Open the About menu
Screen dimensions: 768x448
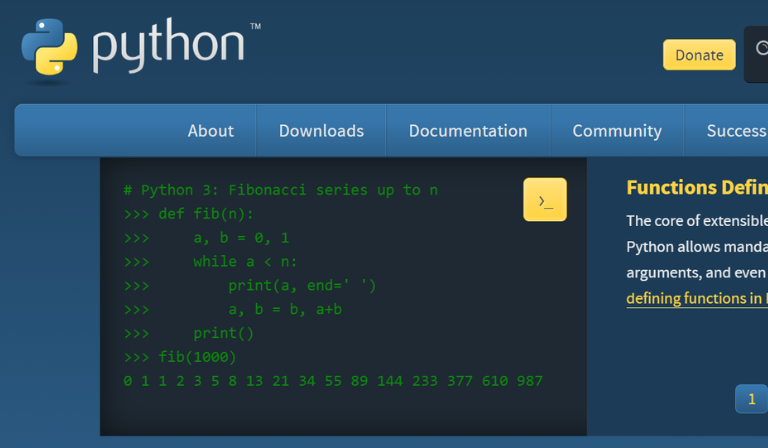(211, 131)
